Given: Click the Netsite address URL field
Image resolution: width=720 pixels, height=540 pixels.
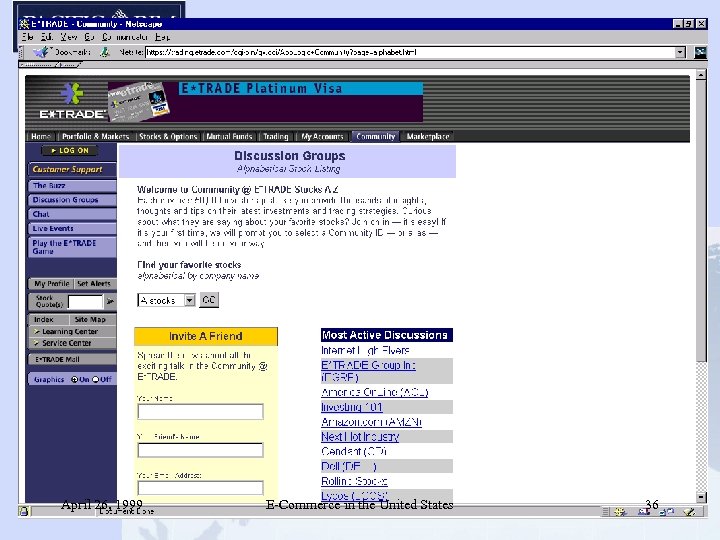Looking at the screenshot, I should [410, 52].
